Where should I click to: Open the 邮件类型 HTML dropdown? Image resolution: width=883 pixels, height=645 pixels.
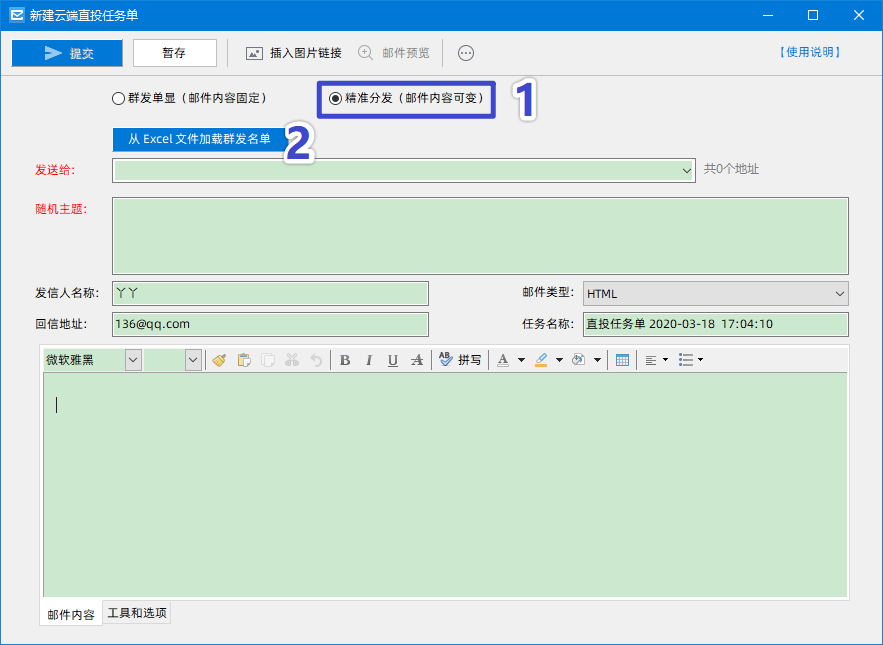tap(716, 293)
